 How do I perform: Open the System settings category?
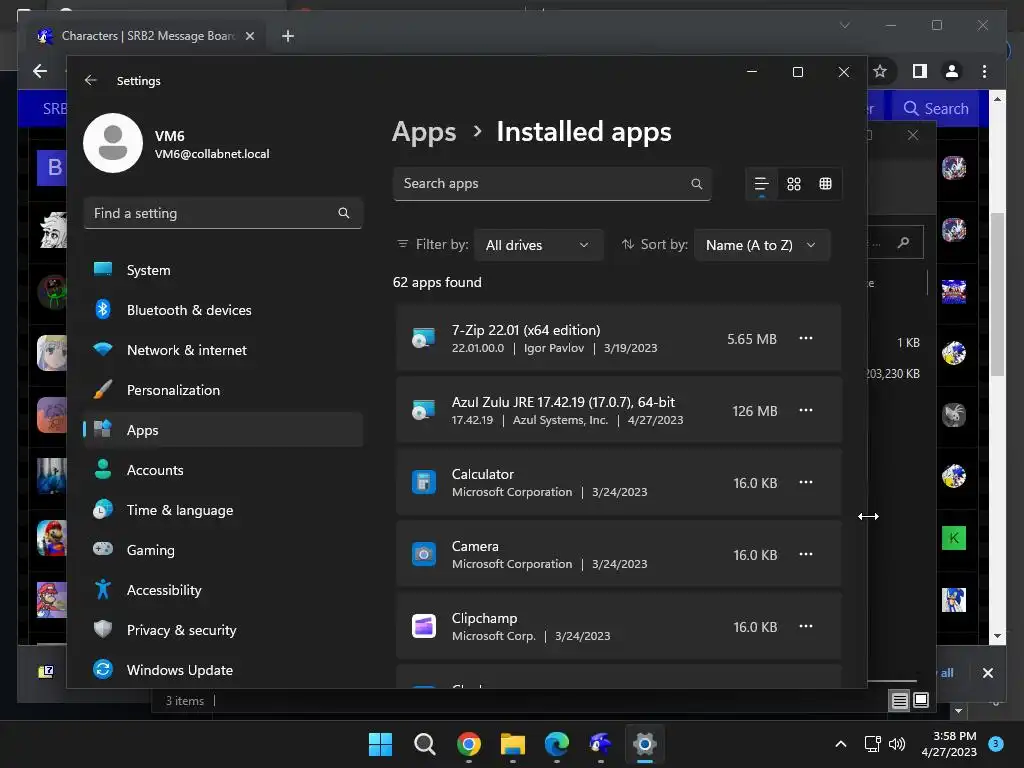tap(223, 270)
